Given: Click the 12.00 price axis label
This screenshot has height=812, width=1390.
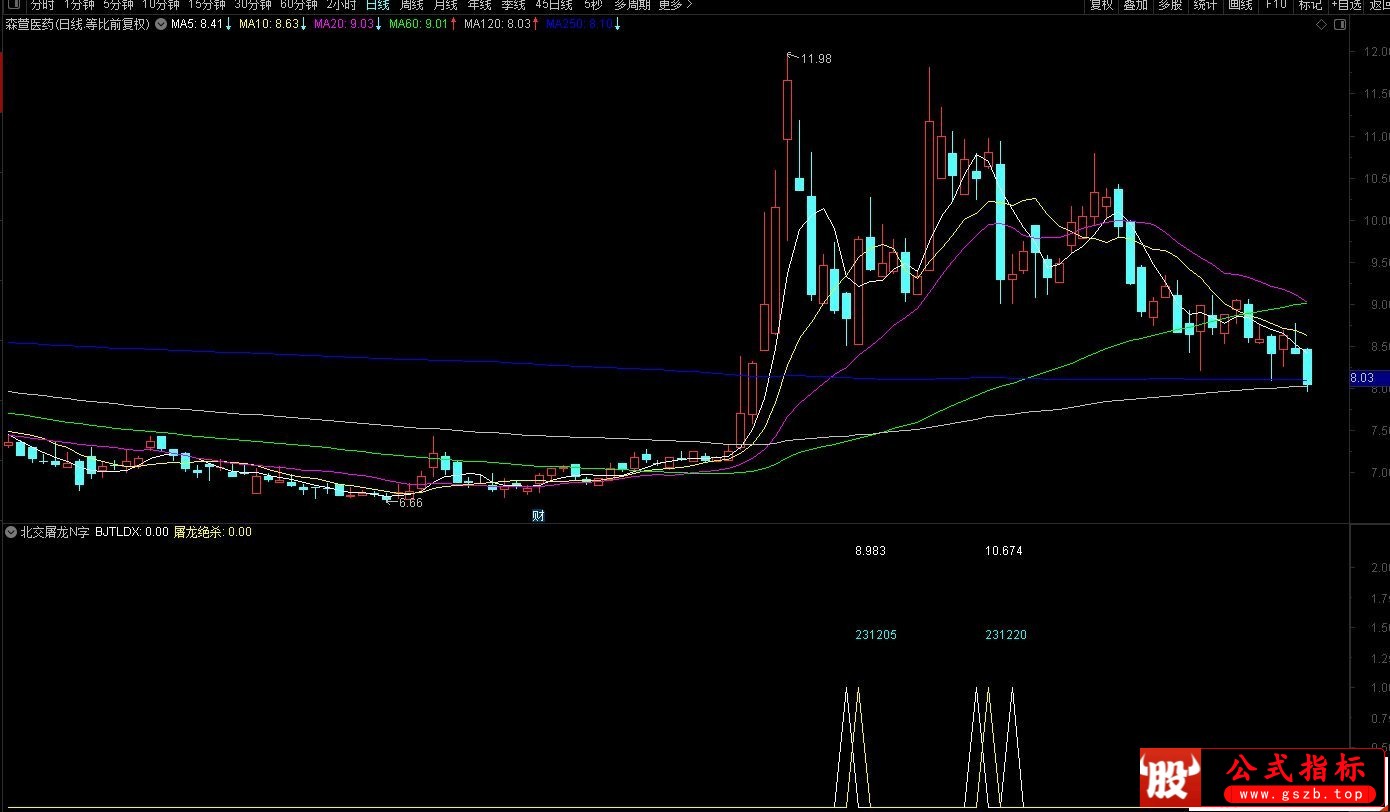Looking at the screenshot, I should [1378, 51].
